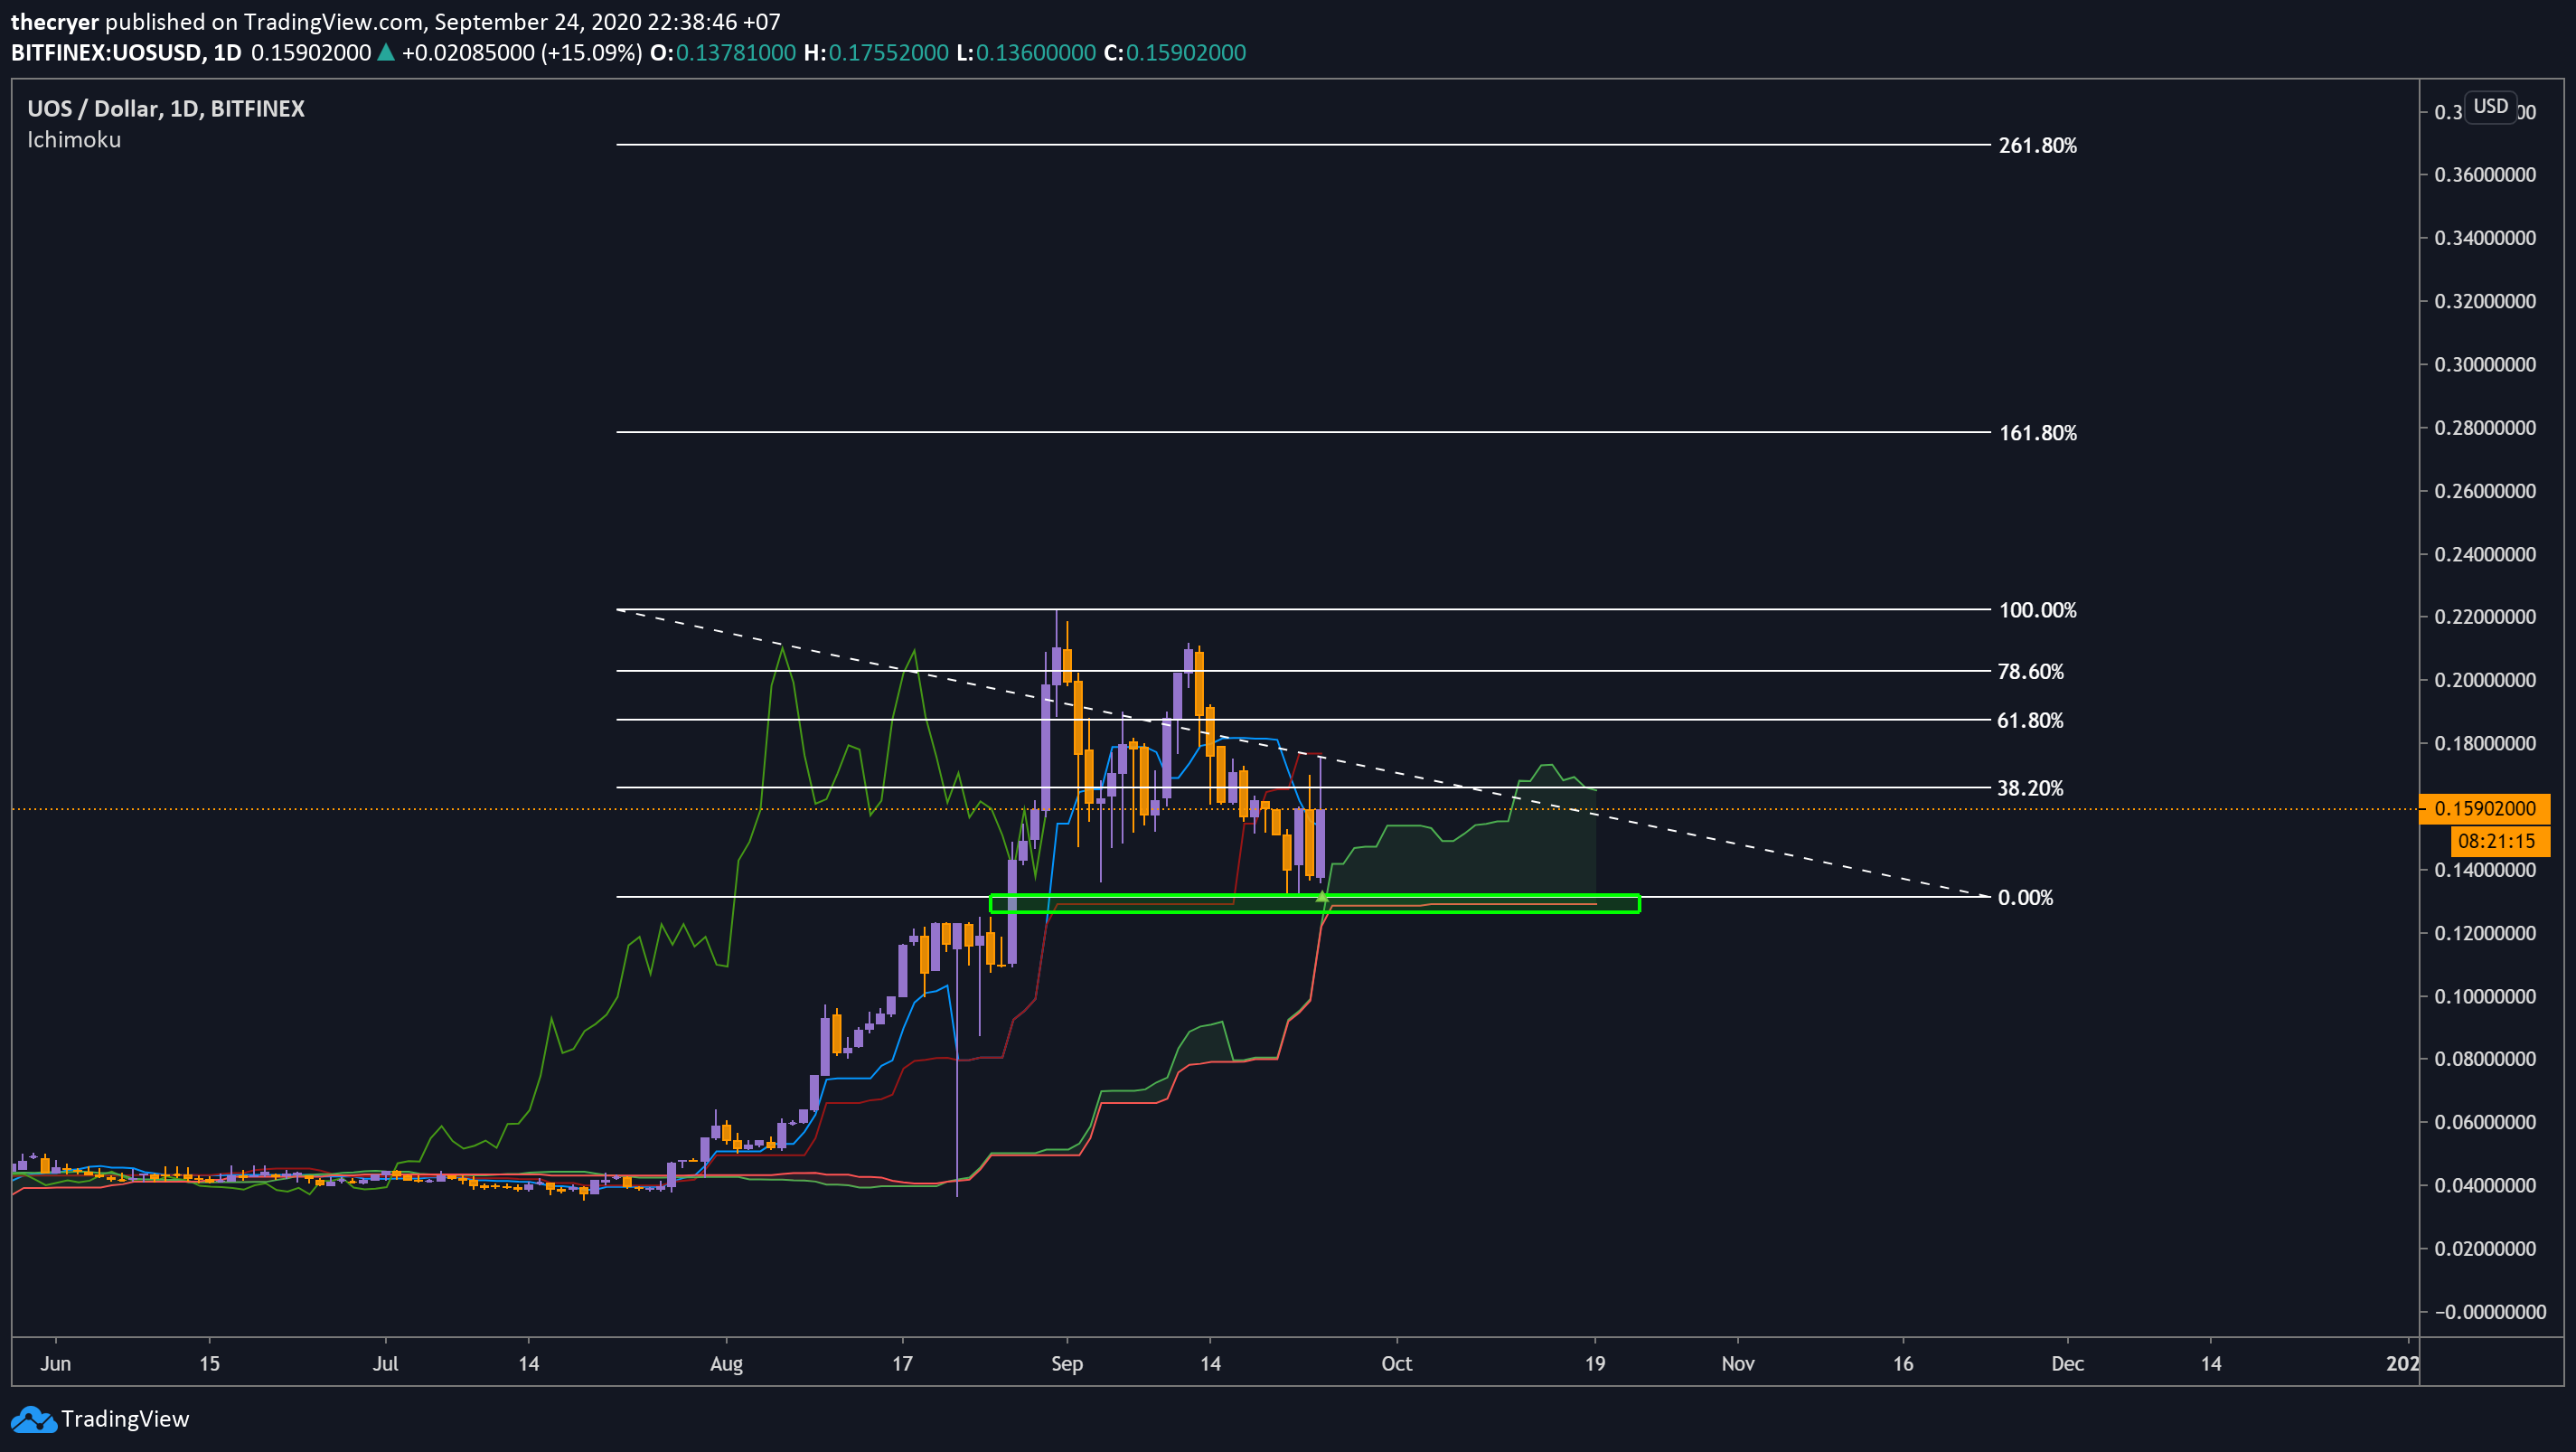Click the 261.80% Fibonacci level label
Screen dimensions: 2576x1452
[x=2037, y=145]
